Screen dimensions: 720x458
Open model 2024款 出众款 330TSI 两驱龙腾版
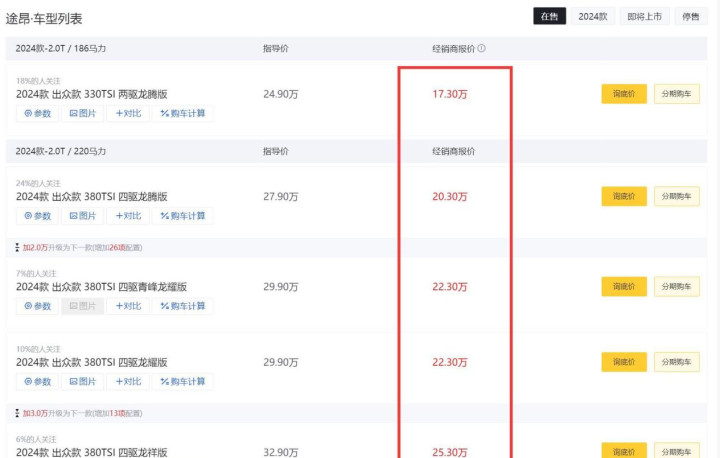91,94
